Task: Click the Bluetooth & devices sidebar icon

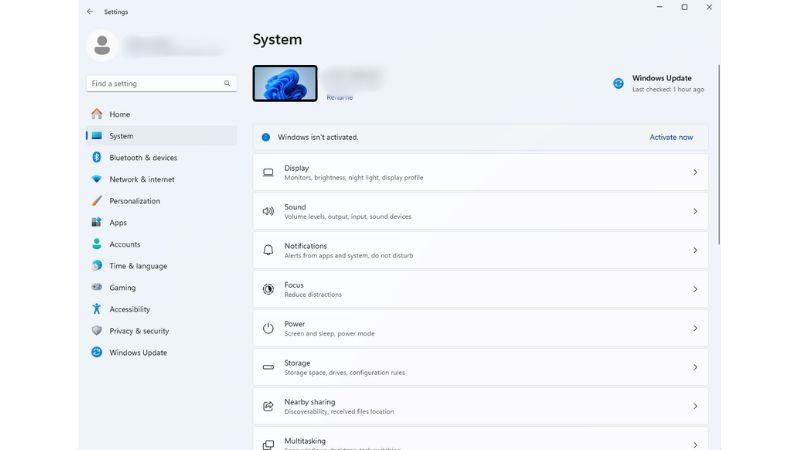Action: [97, 157]
